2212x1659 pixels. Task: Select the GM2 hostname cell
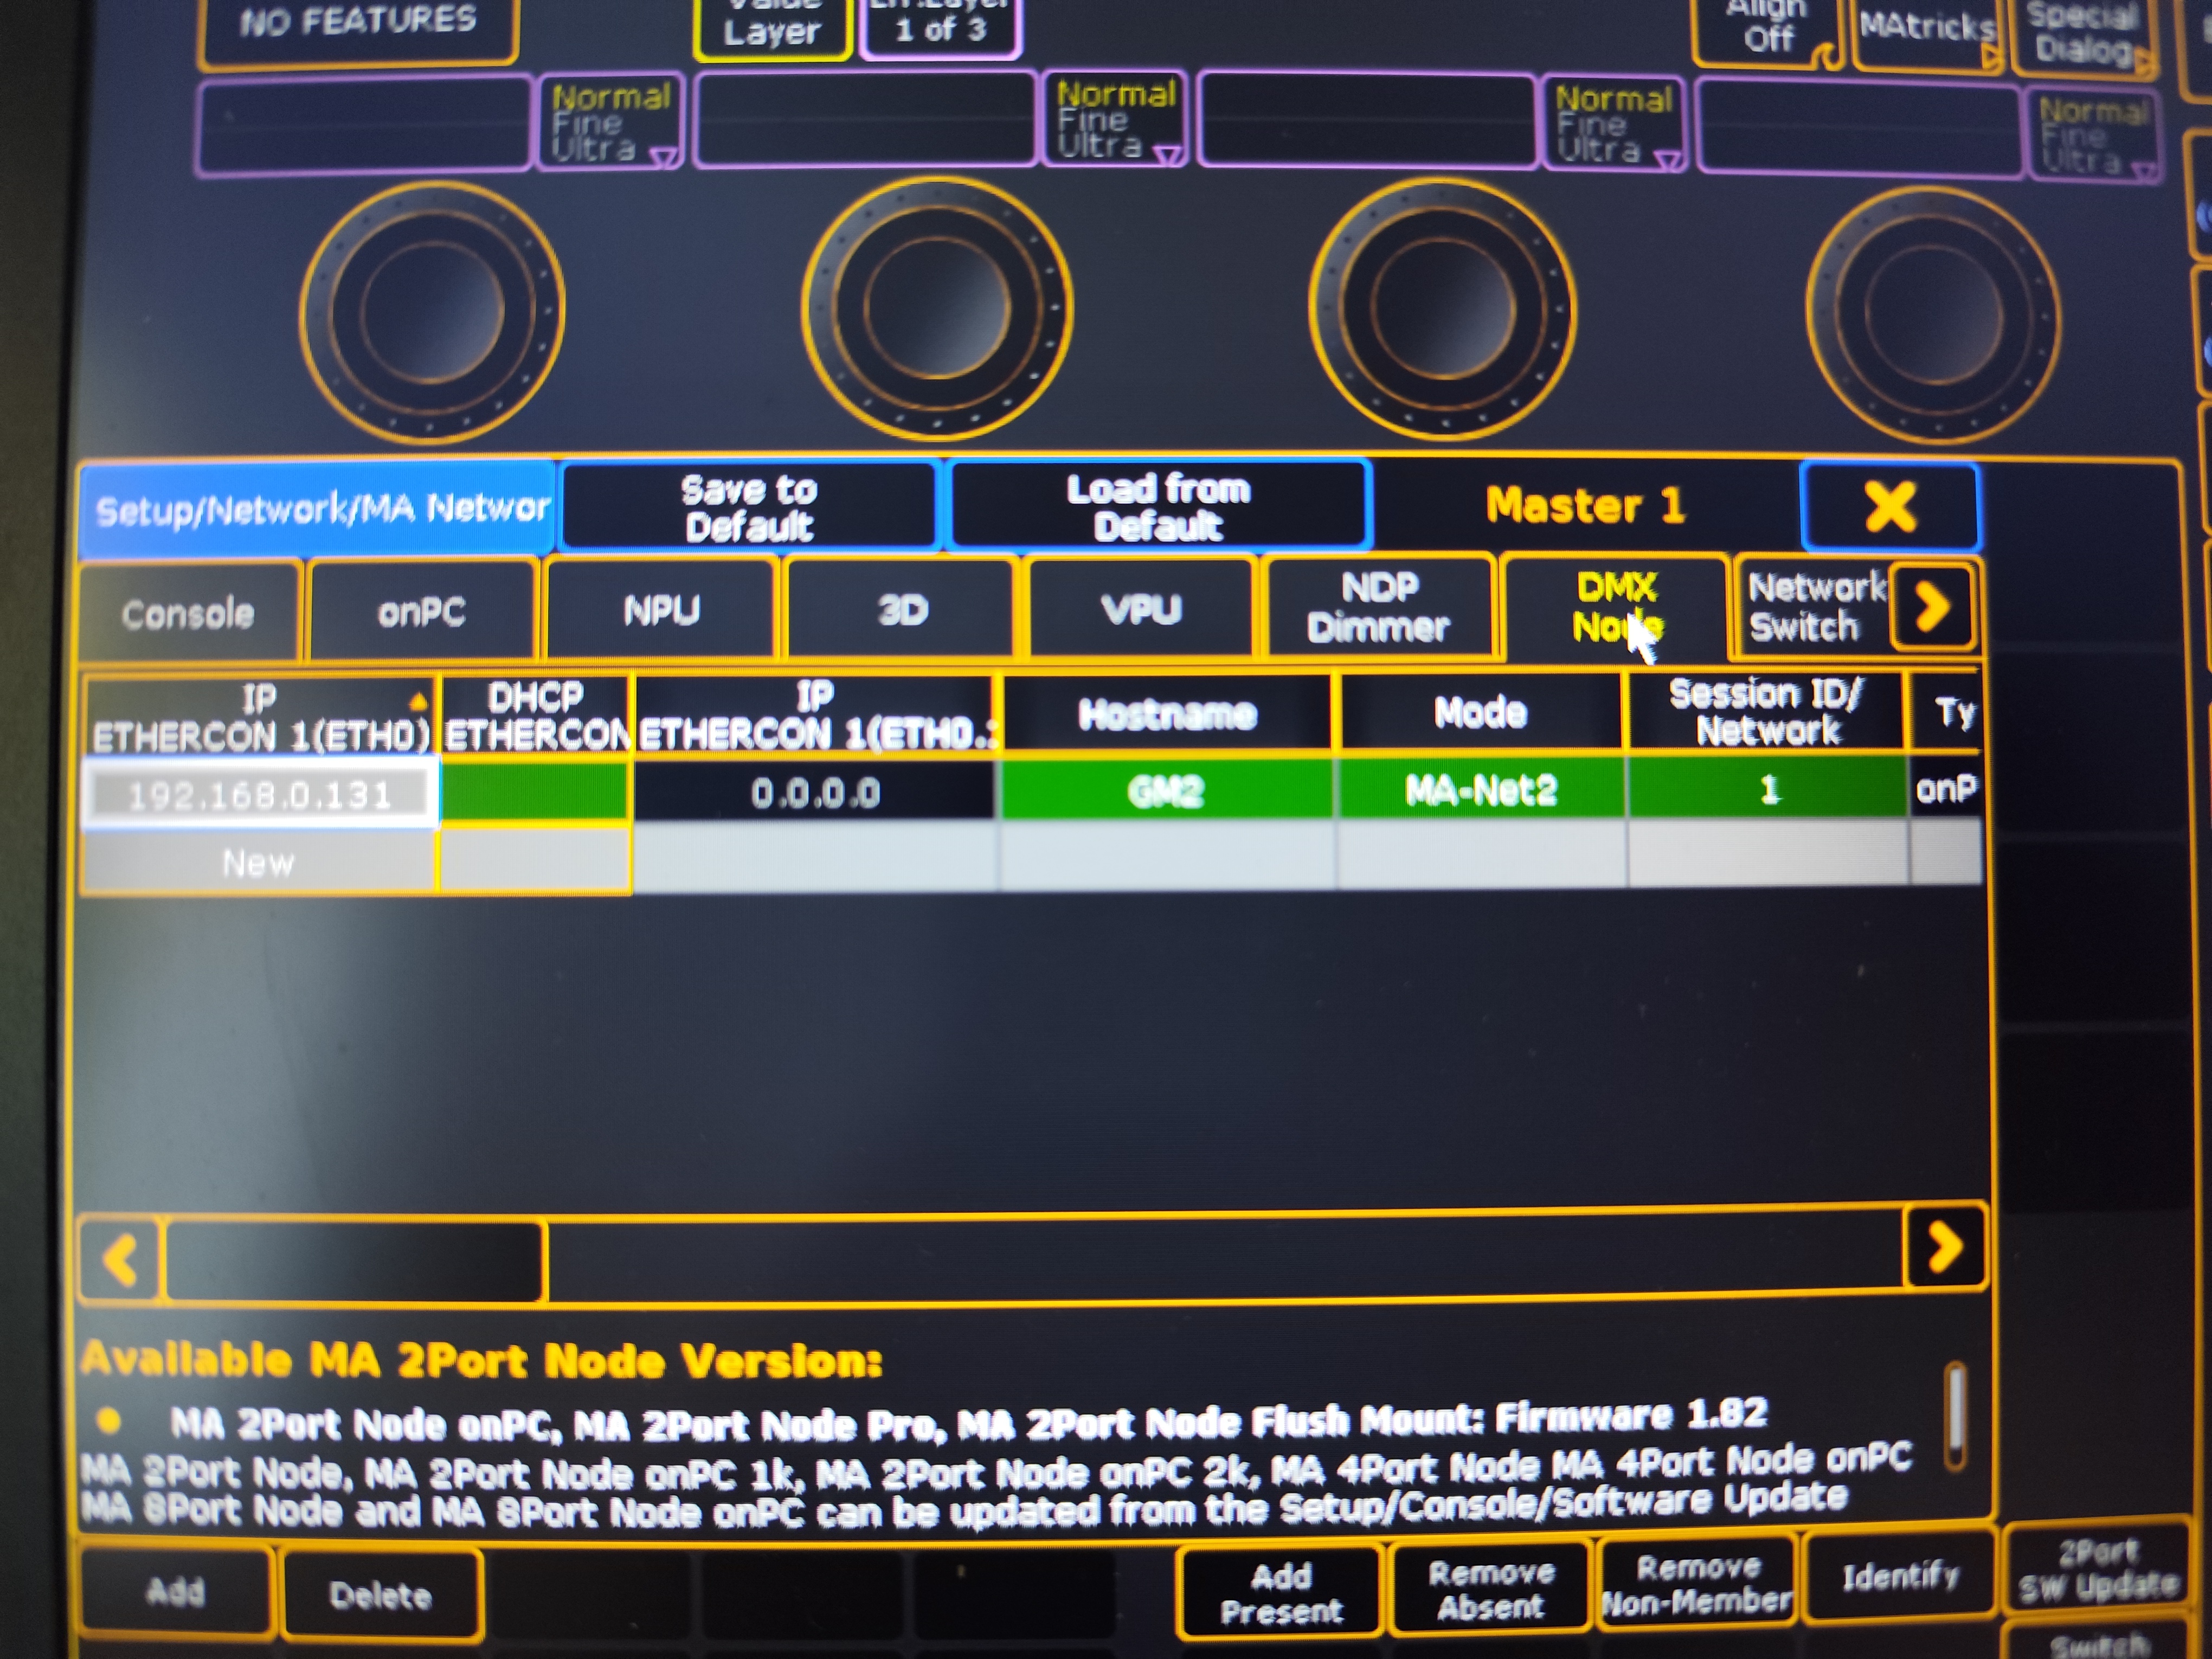(1166, 791)
